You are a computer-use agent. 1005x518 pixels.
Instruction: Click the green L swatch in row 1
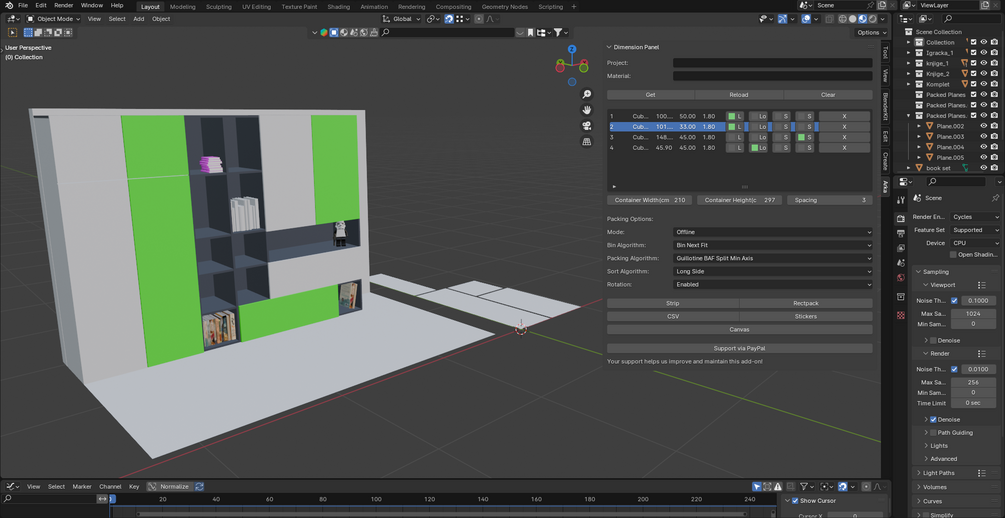[x=733, y=116]
